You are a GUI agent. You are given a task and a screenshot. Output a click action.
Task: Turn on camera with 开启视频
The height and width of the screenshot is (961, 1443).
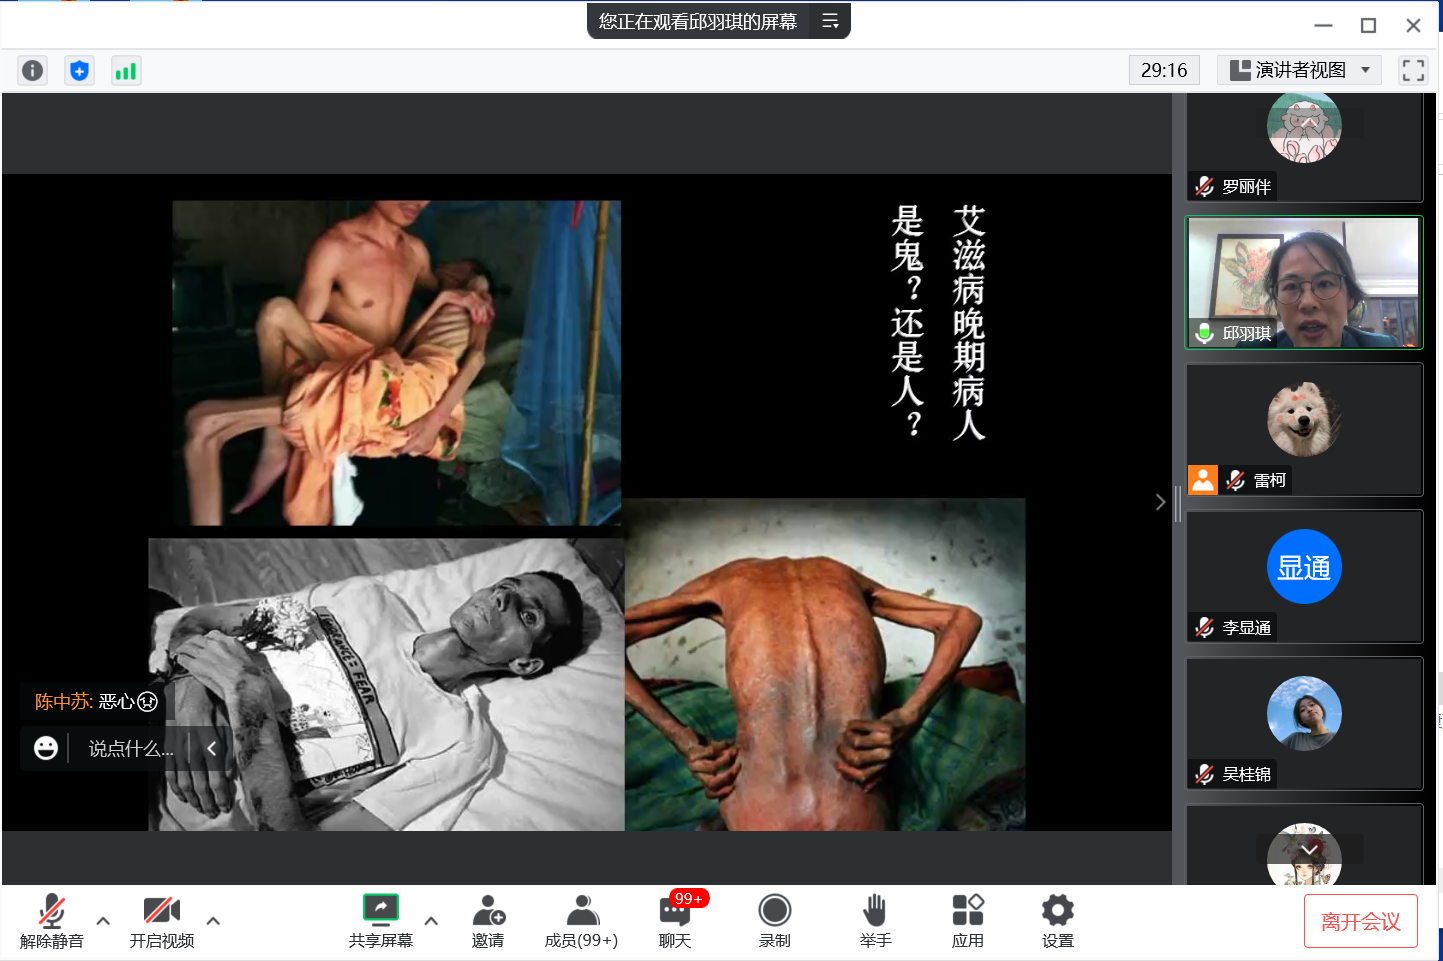pyautogui.click(x=162, y=921)
